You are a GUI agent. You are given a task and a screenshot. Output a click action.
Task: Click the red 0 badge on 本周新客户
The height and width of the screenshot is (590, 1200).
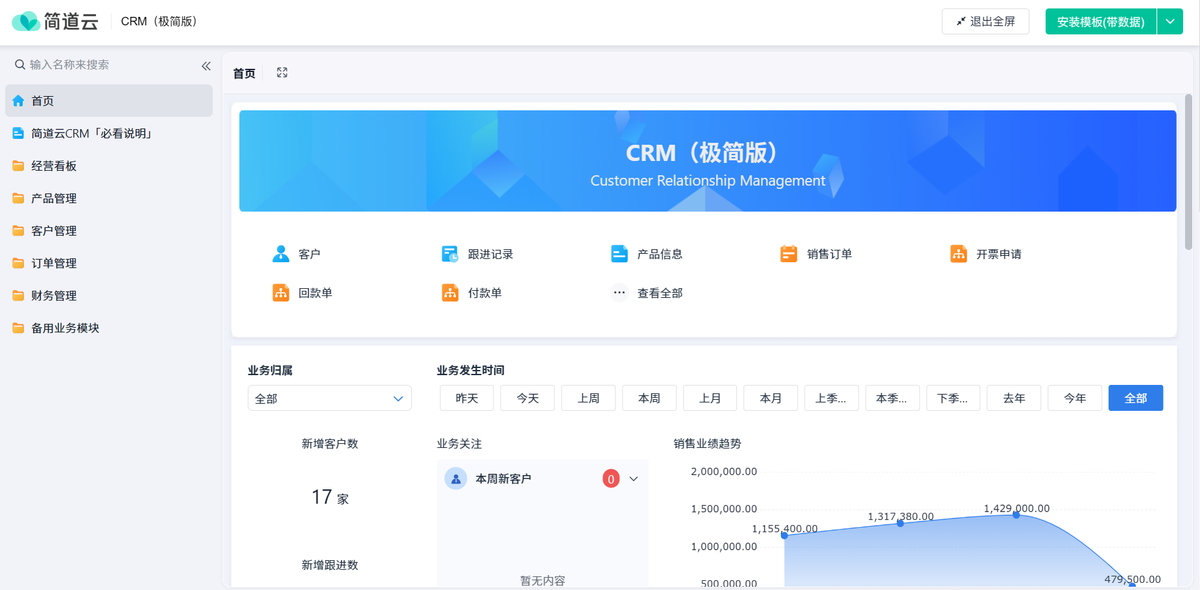click(x=611, y=479)
